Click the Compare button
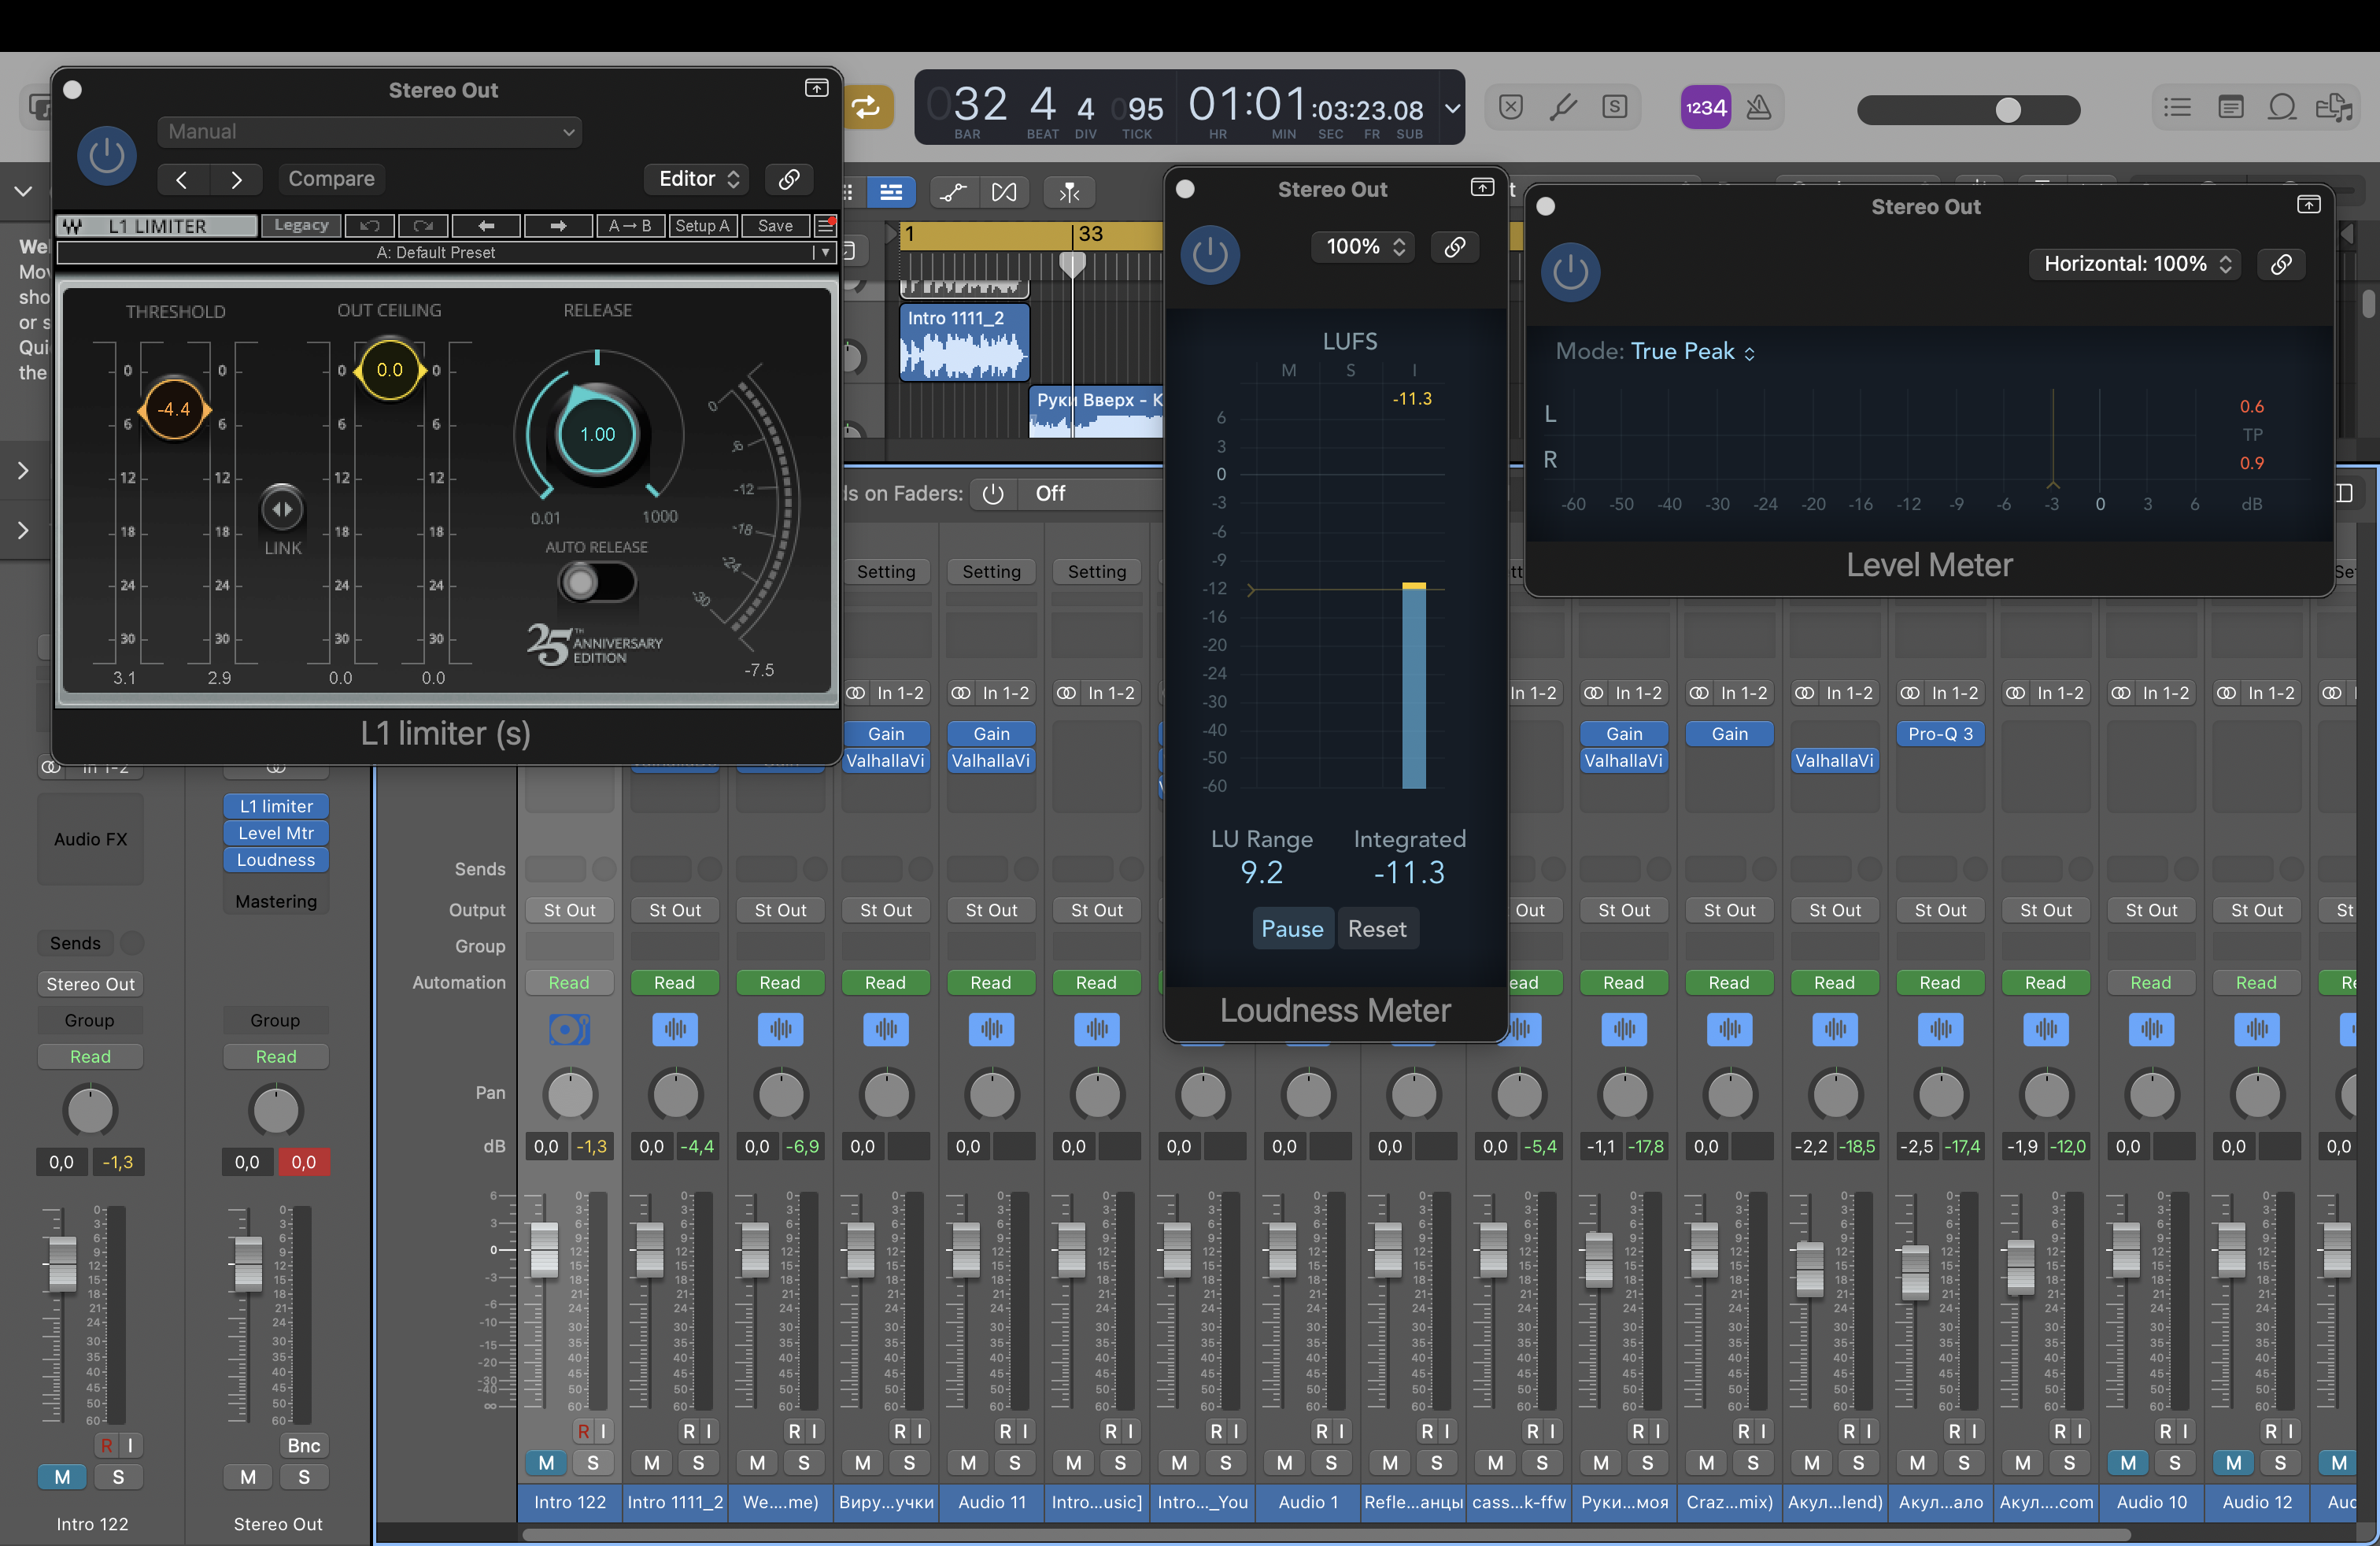 coord(331,179)
